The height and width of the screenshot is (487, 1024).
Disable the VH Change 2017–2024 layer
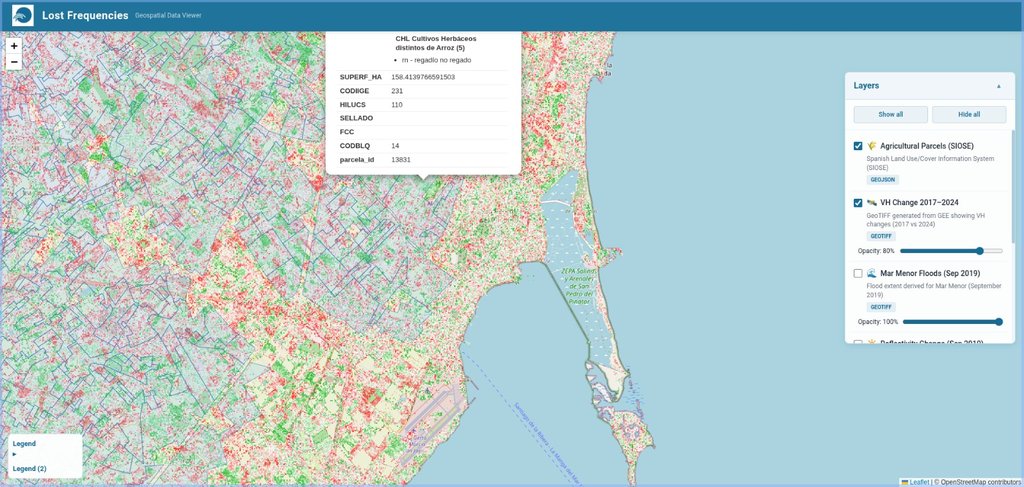coord(858,203)
